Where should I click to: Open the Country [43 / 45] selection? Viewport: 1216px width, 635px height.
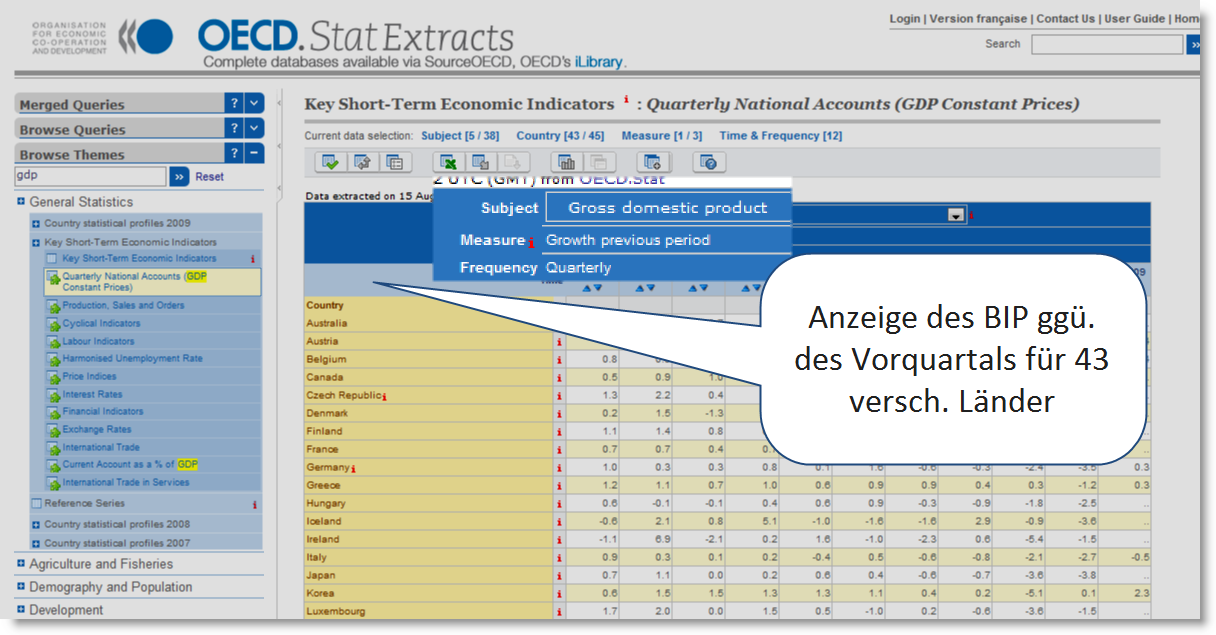tap(559, 136)
